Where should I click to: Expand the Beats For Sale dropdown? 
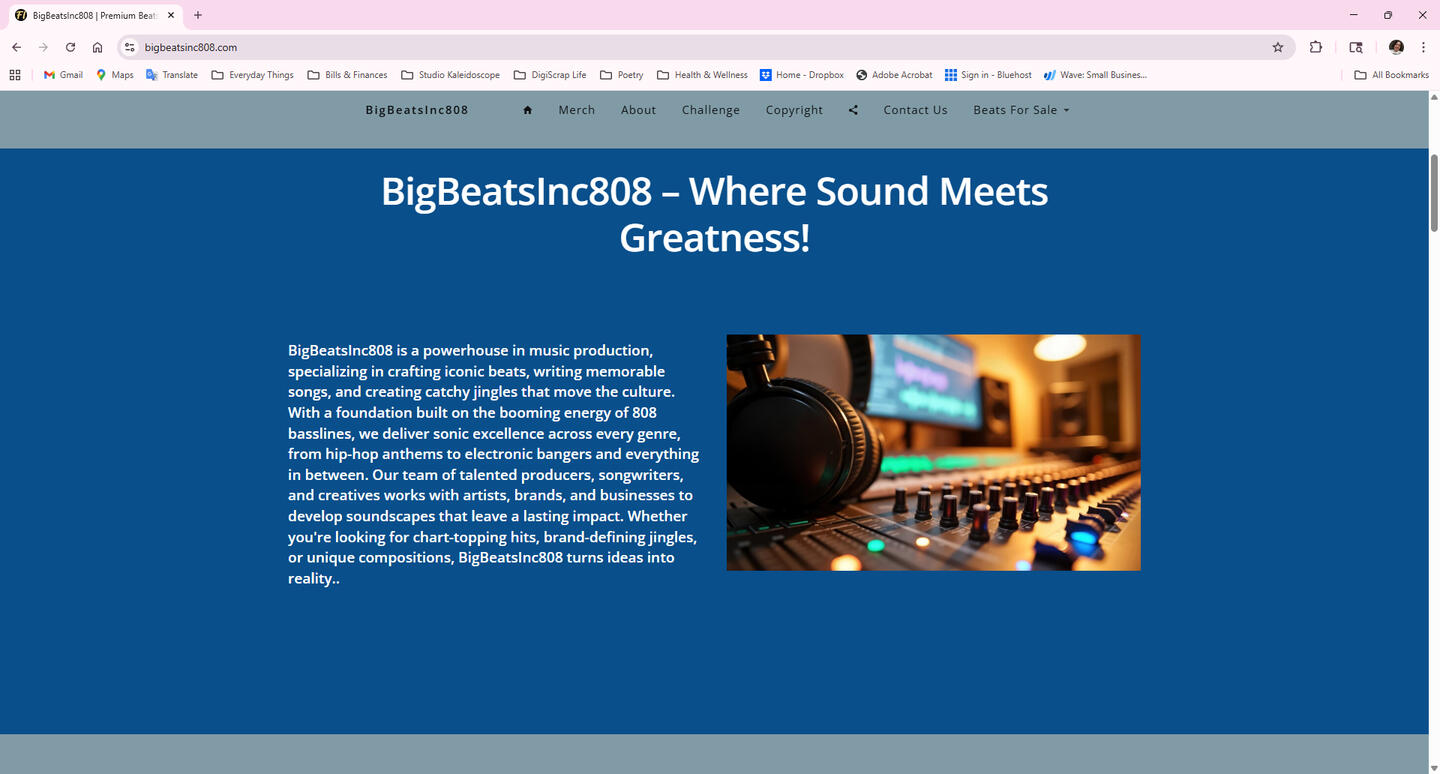pyautogui.click(x=1021, y=110)
